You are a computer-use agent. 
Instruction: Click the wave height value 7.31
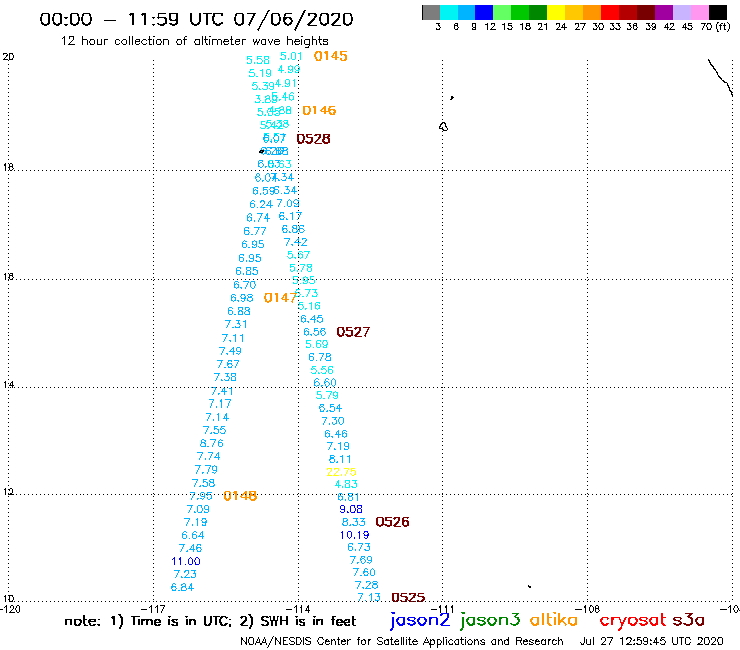(x=235, y=324)
